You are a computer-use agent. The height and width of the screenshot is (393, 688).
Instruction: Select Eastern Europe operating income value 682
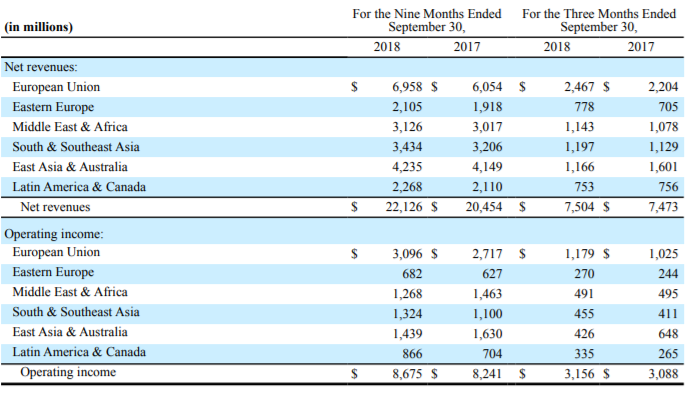pos(412,274)
